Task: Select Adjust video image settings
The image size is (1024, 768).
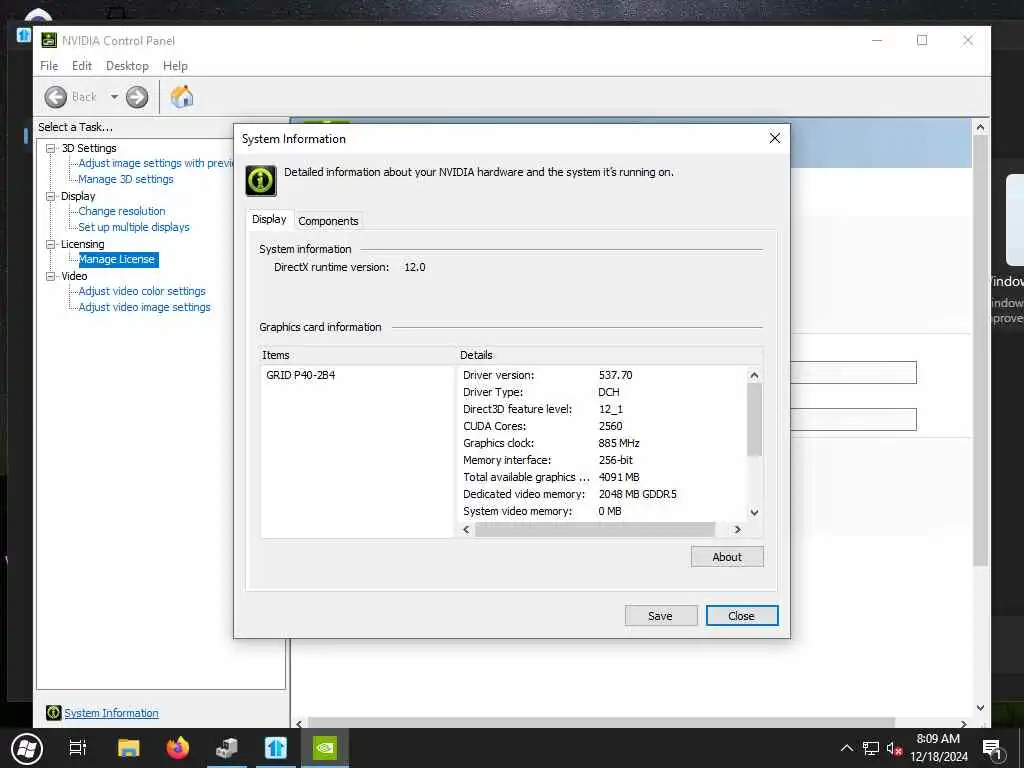Action: (144, 307)
